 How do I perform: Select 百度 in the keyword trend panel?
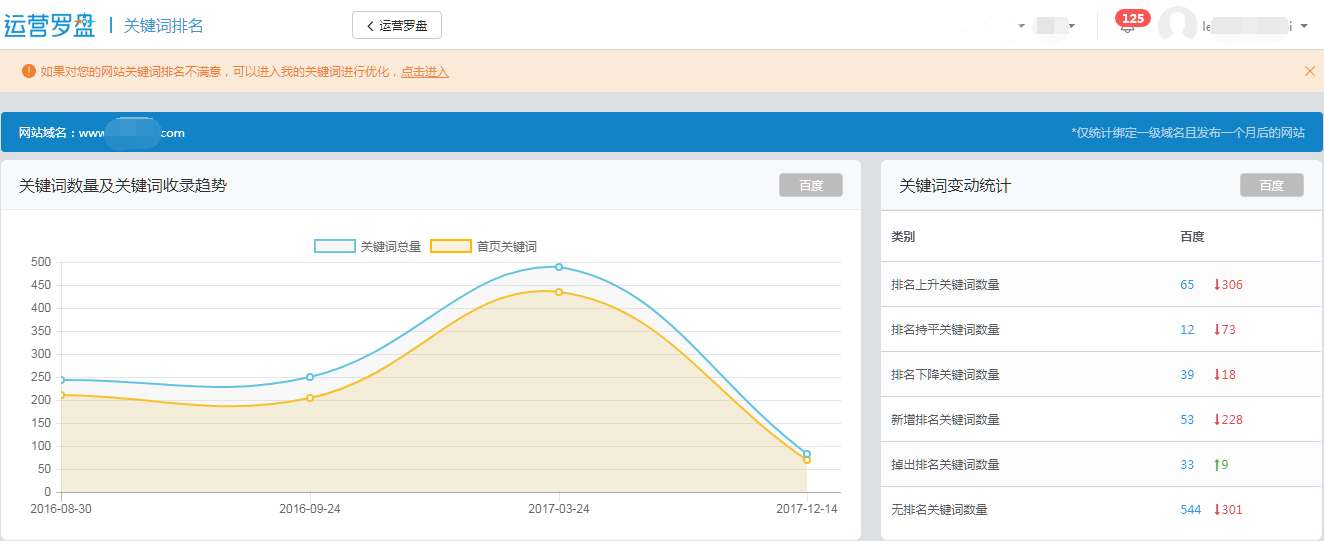(810, 185)
